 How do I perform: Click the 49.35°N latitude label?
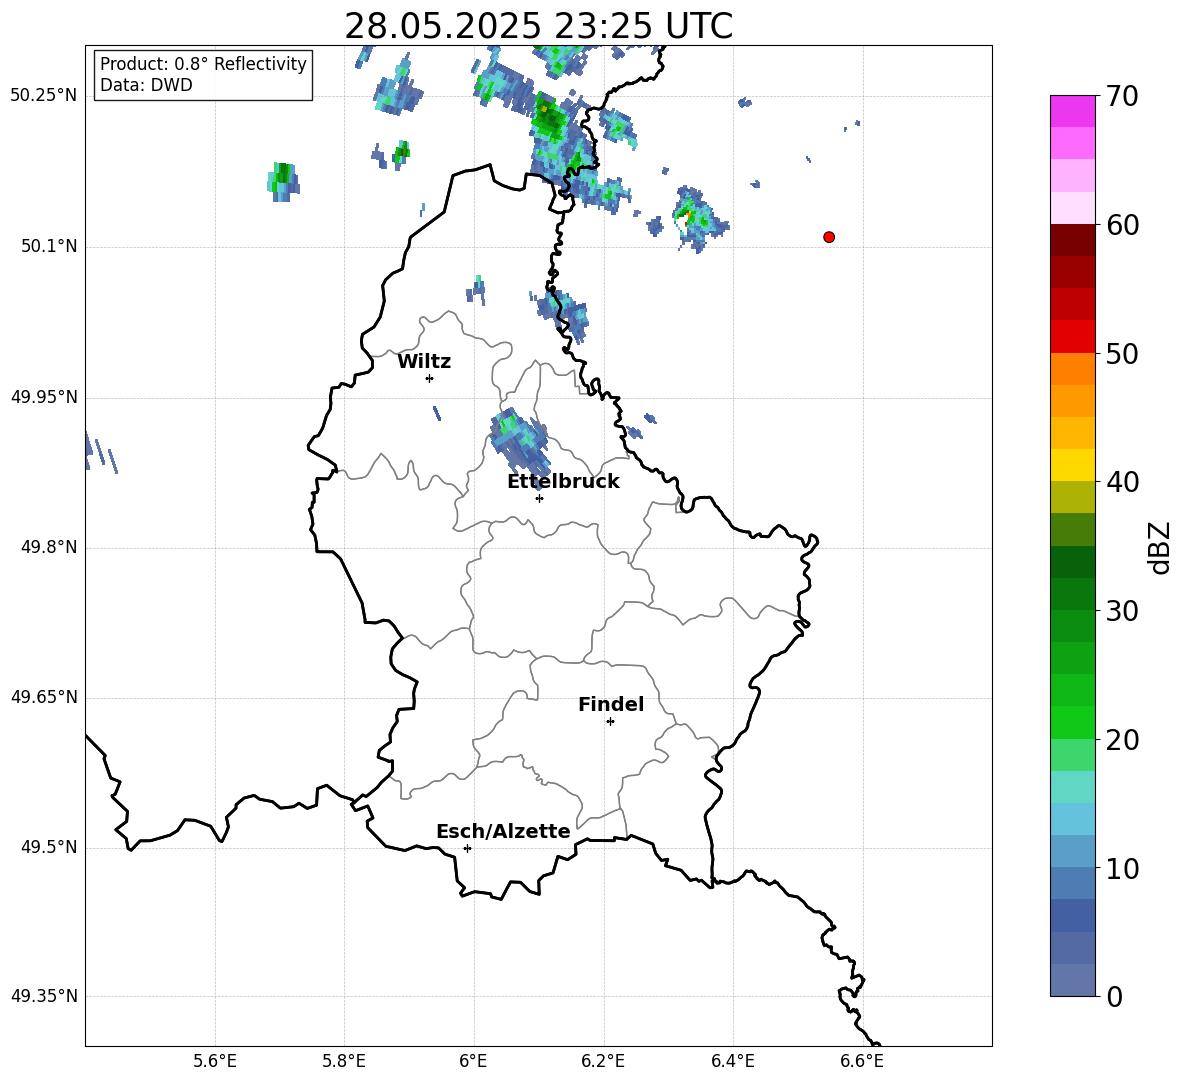pyautogui.click(x=44, y=996)
